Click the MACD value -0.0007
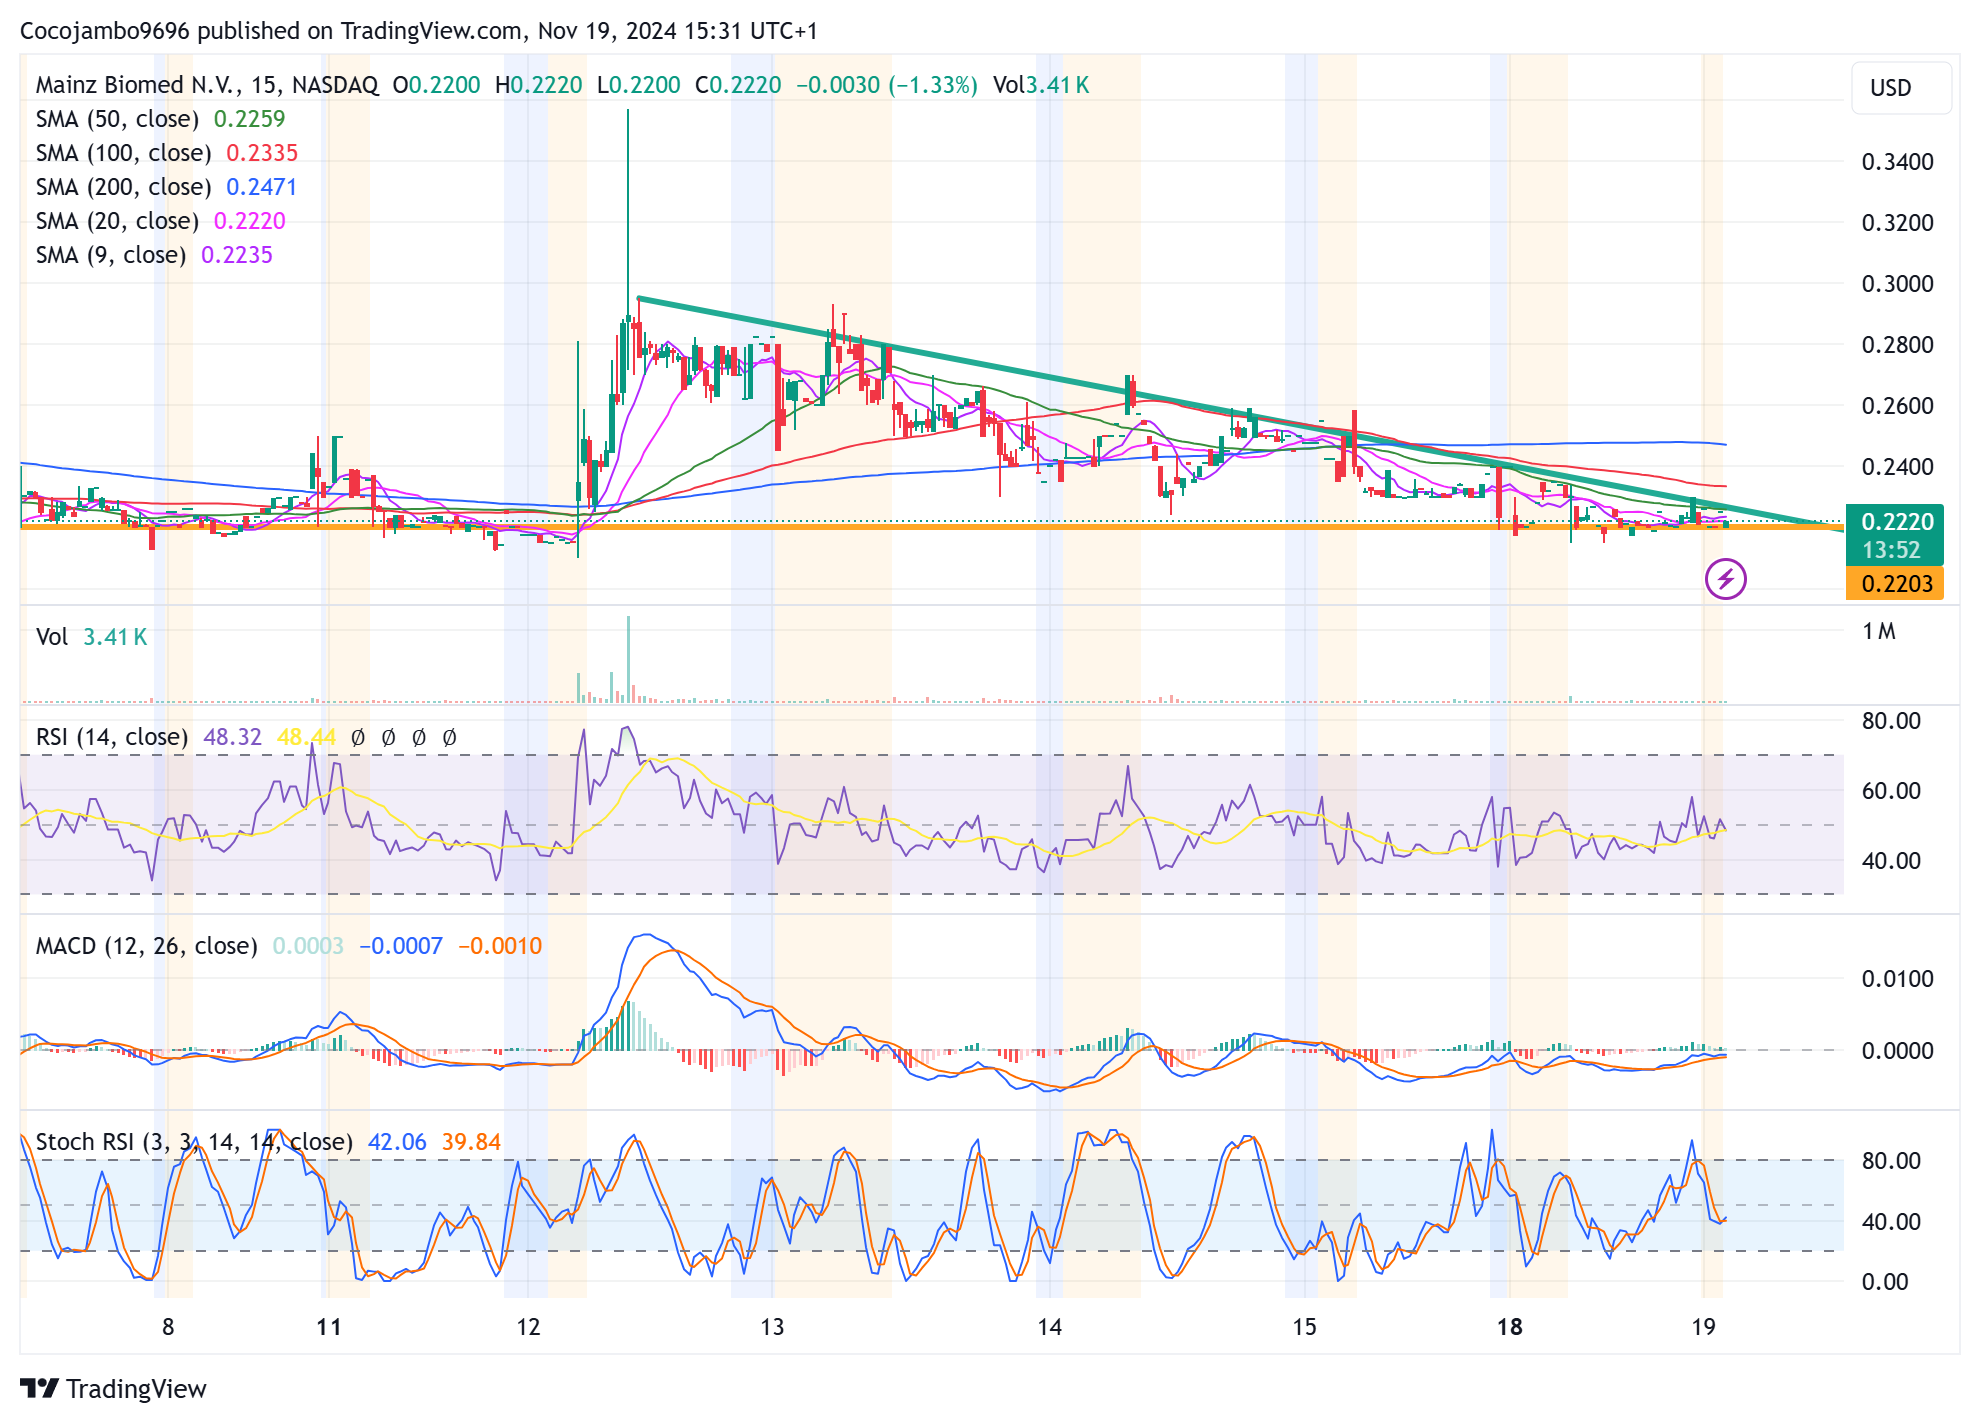The height and width of the screenshot is (1424, 1980). click(x=400, y=946)
